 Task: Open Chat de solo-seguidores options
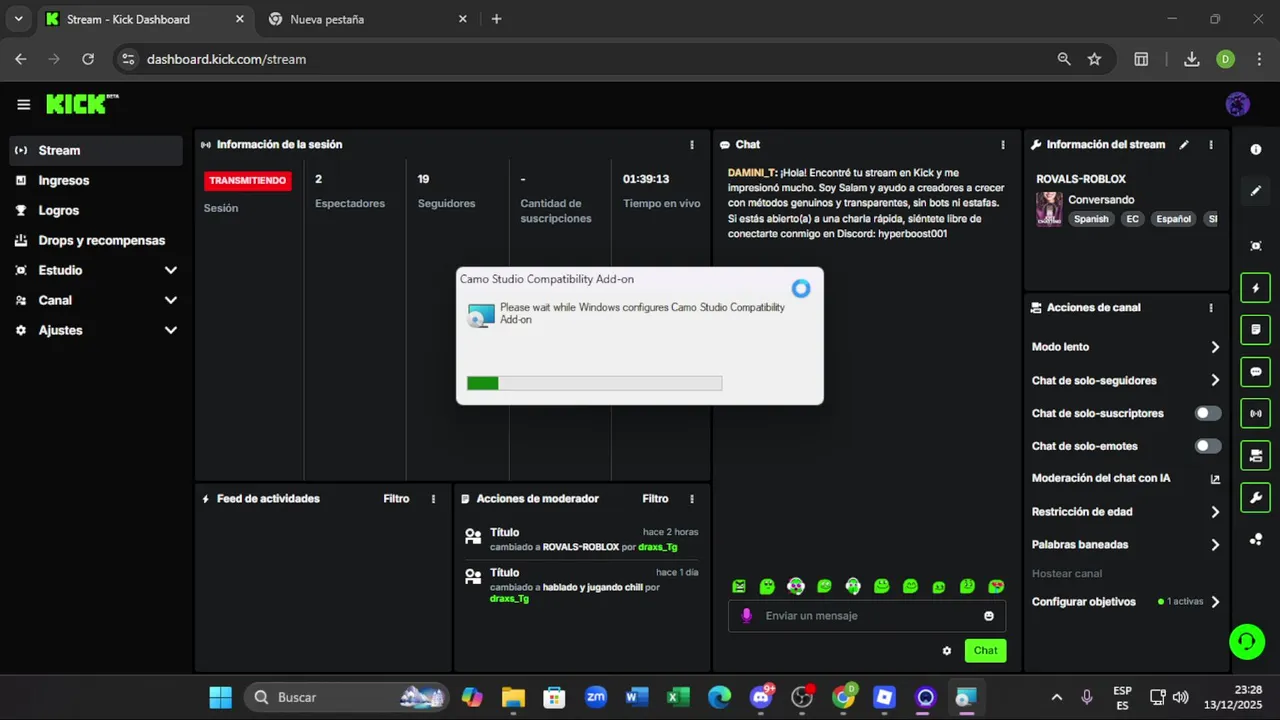click(1126, 380)
